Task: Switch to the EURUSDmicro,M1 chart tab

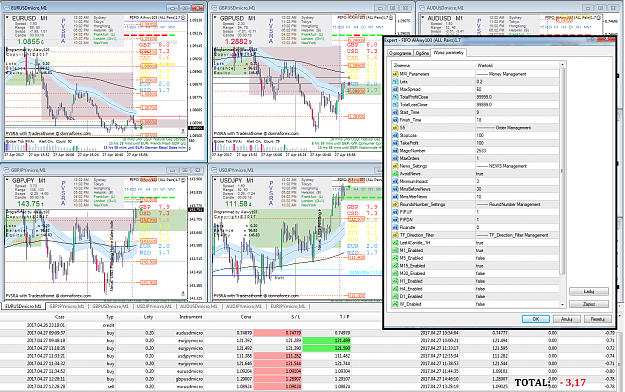Action: point(23,306)
